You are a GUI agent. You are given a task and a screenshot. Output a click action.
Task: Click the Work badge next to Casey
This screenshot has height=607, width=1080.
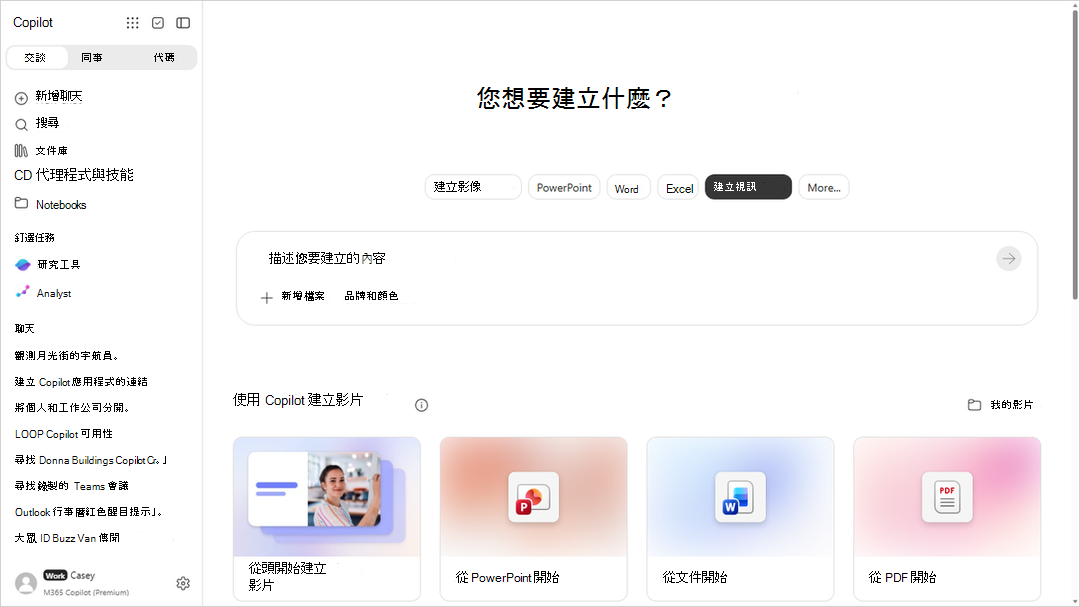[x=55, y=575]
